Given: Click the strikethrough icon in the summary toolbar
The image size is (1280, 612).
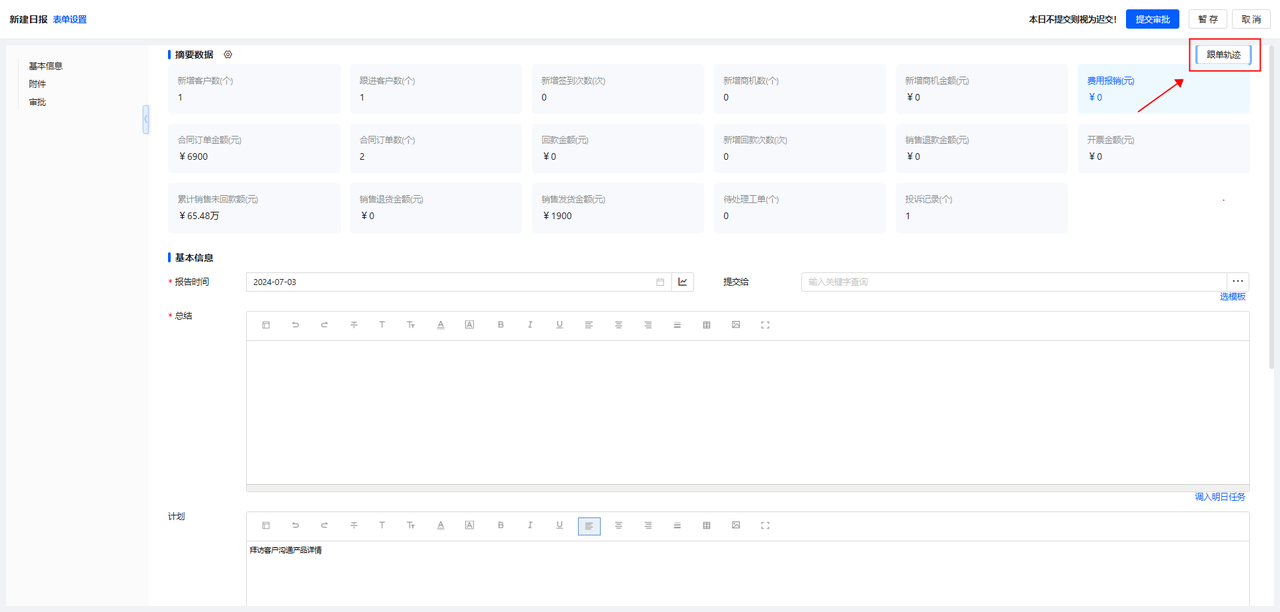Looking at the screenshot, I should pyautogui.click(x=353, y=325).
